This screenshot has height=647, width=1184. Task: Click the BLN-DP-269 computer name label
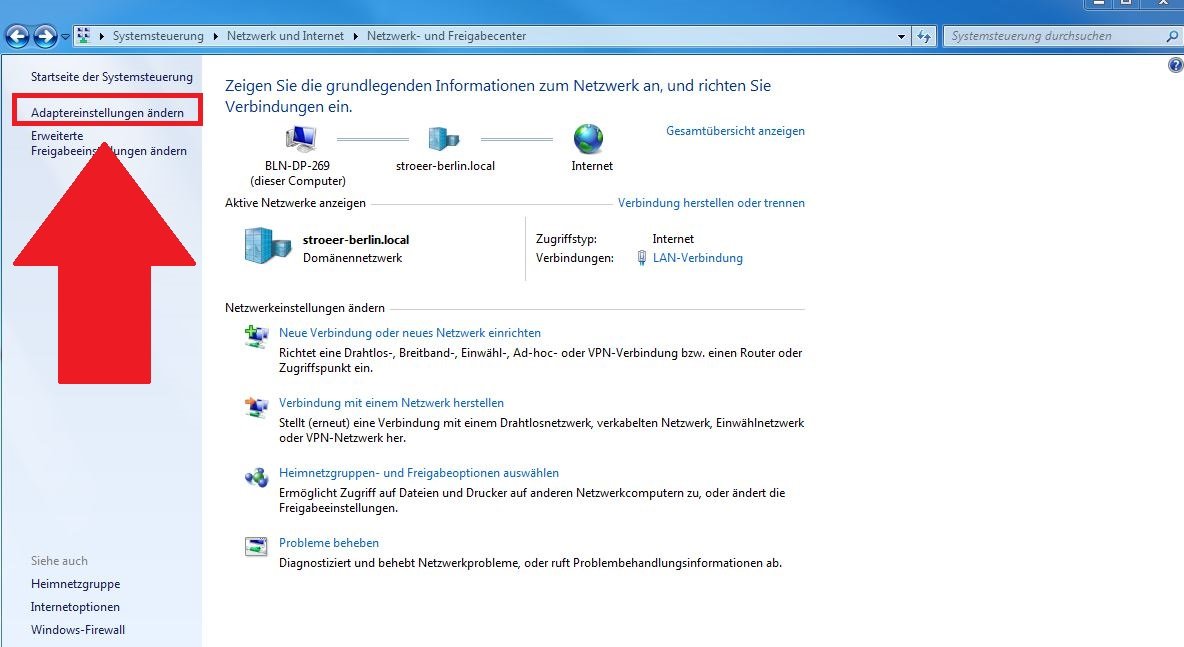(x=298, y=165)
